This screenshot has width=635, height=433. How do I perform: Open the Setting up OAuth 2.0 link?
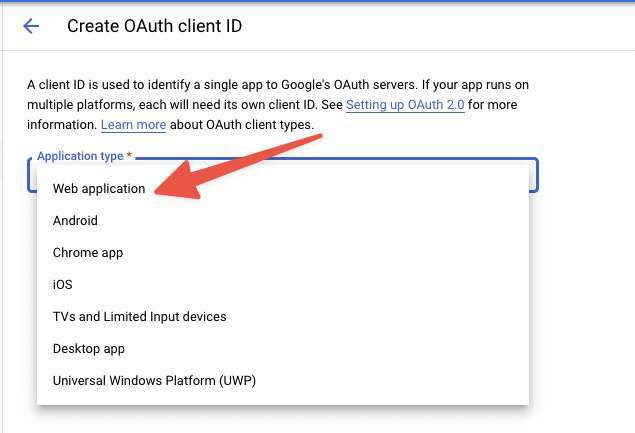pyautogui.click(x=405, y=105)
